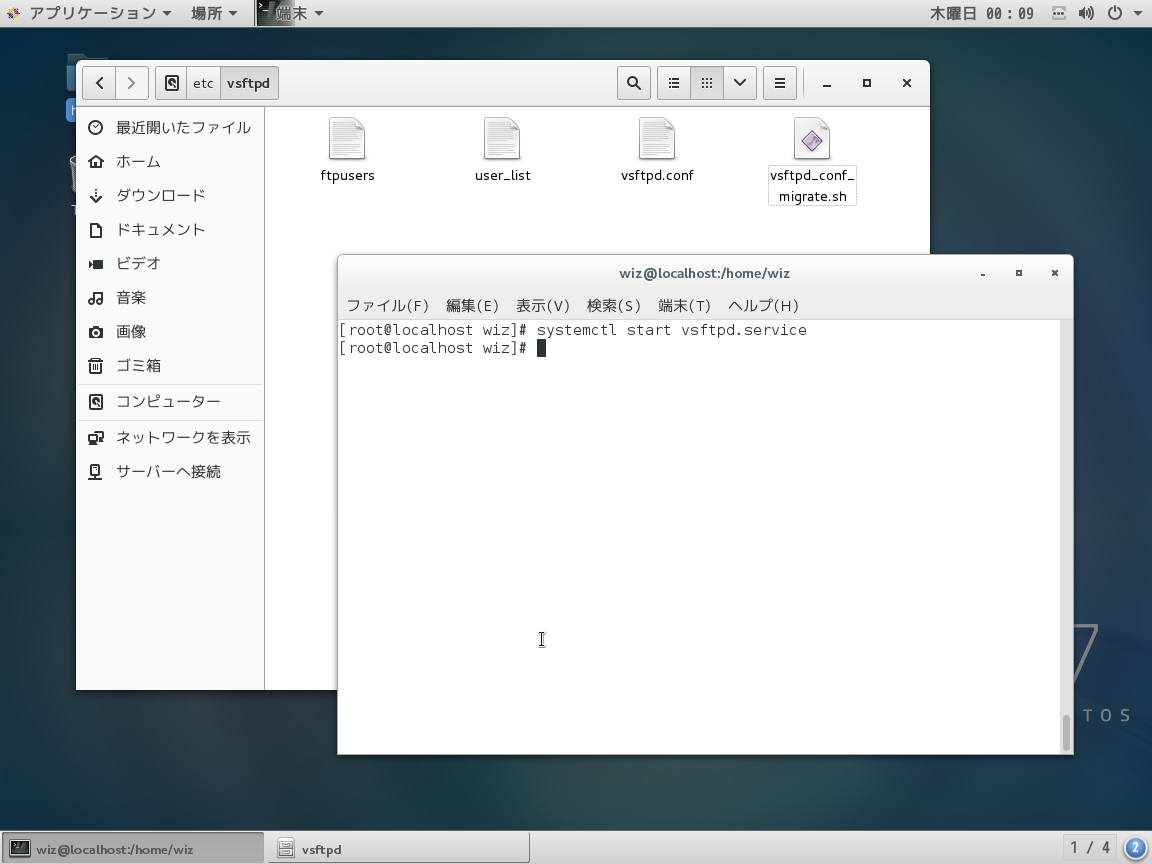Select the vsftpd.conf file
The width and height of the screenshot is (1152, 864).
click(x=657, y=151)
